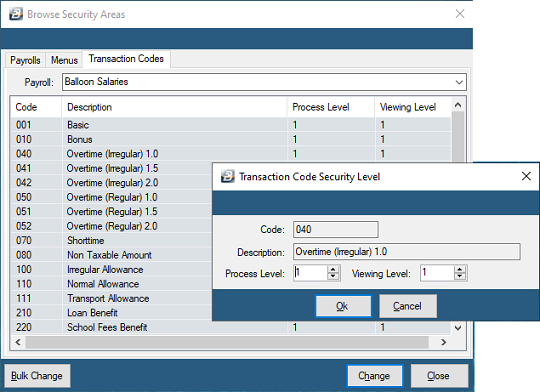The width and height of the screenshot is (540, 392).
Task: Click the Viewing Level column header
Action: 413,107
